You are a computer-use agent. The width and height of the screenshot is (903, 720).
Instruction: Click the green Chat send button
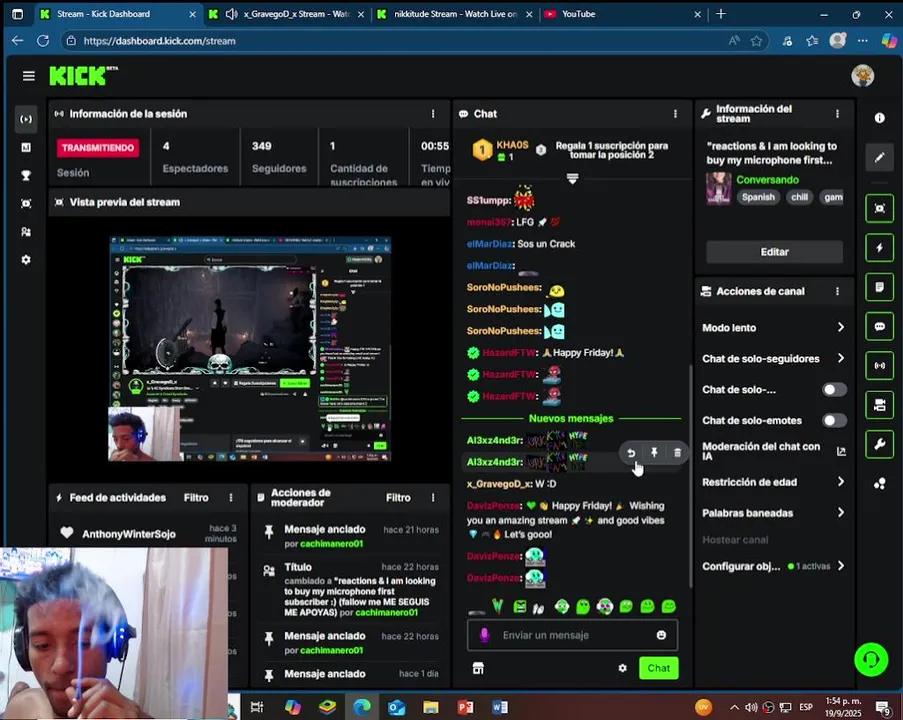[x=658, y=668]
